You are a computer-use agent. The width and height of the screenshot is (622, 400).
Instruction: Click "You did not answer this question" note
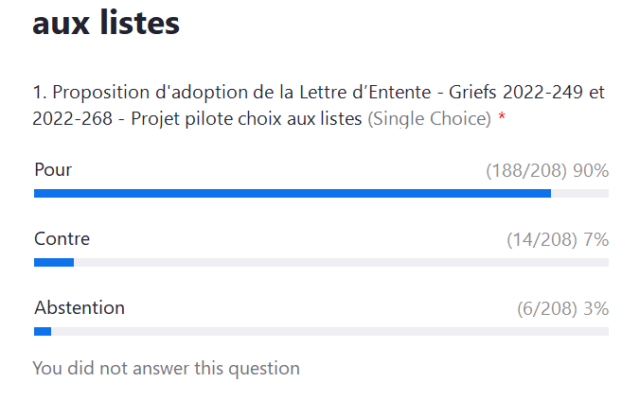coord(166,368)
